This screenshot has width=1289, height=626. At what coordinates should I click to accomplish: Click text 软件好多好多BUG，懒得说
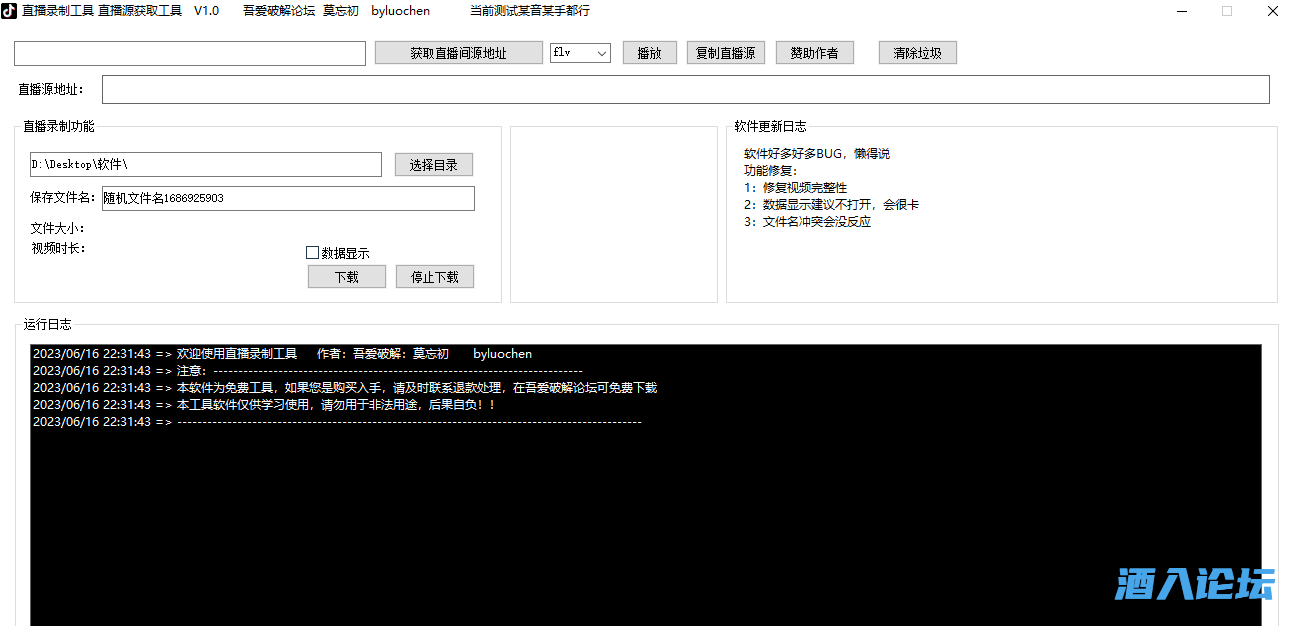click(817, 154)
